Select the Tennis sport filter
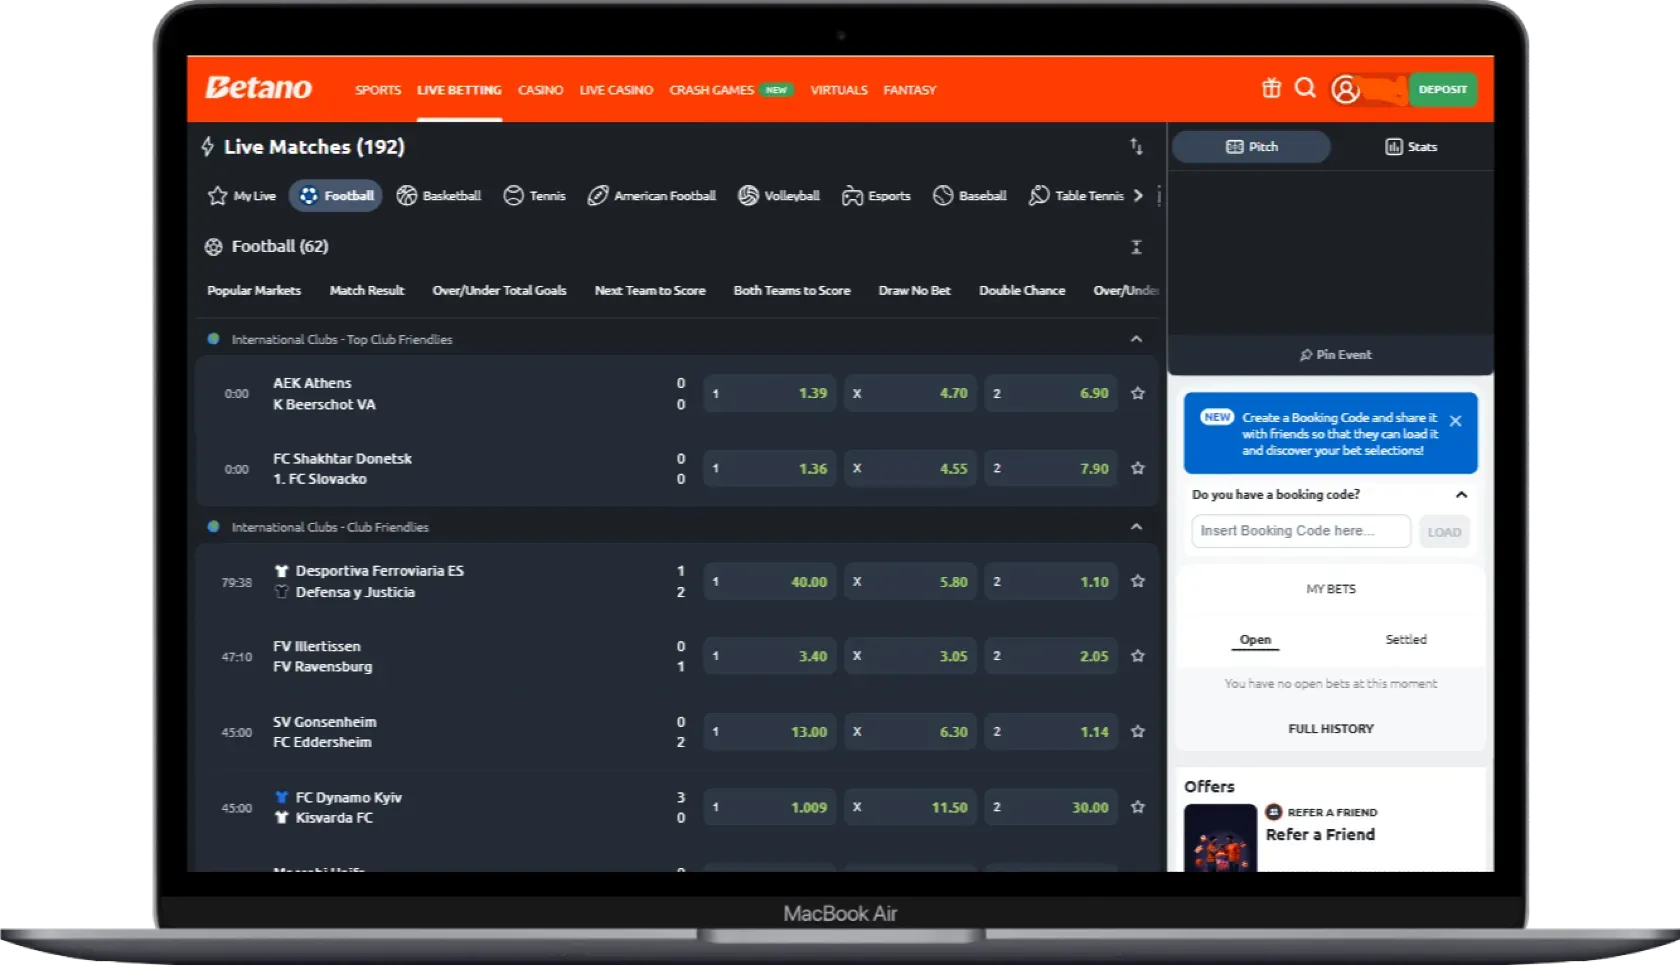This screenshot has width=1680, height=965. click(x=534, y=196)
